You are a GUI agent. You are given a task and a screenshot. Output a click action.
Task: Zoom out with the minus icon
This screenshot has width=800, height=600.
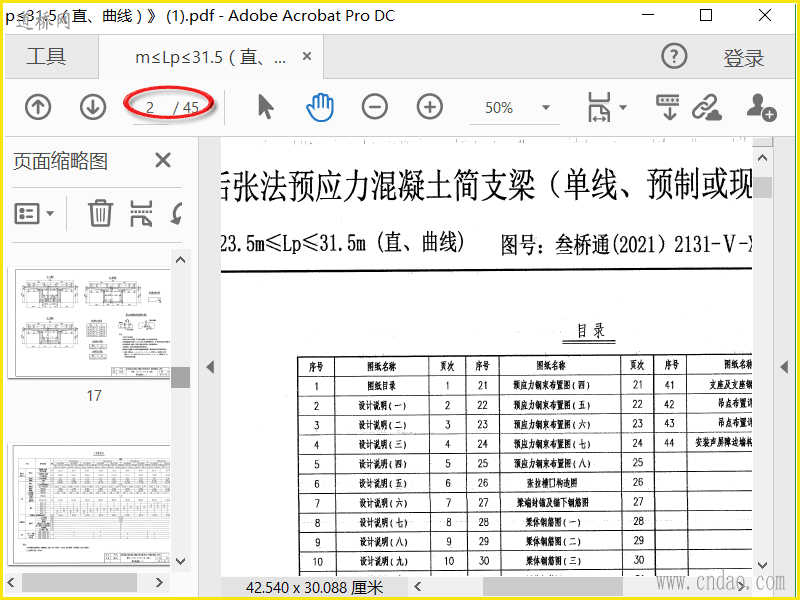click(374, 107)
